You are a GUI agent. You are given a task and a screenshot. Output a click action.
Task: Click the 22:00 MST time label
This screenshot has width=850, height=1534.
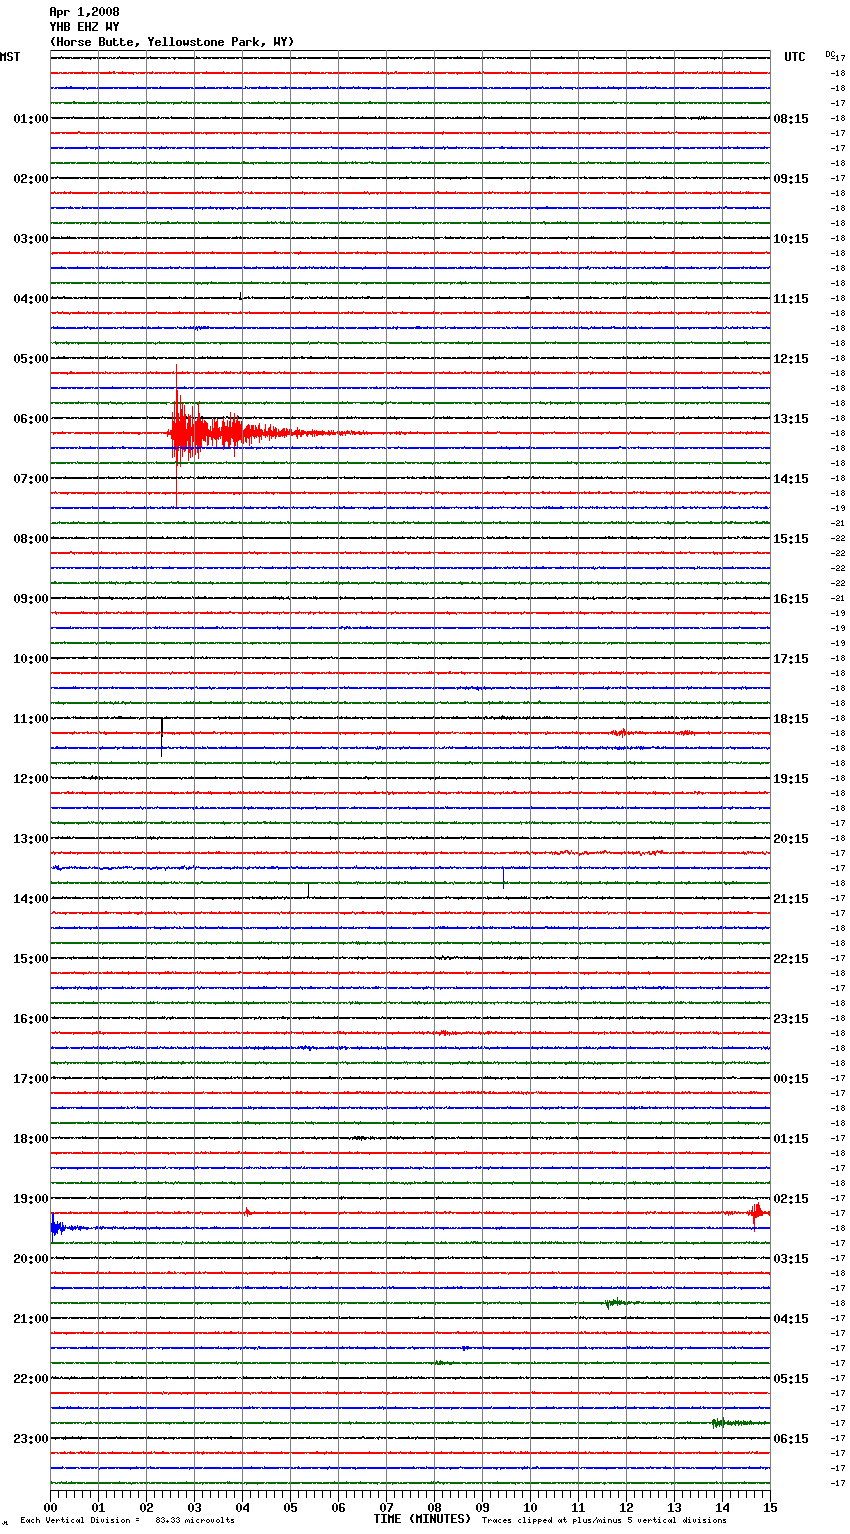pos(31,1379)
